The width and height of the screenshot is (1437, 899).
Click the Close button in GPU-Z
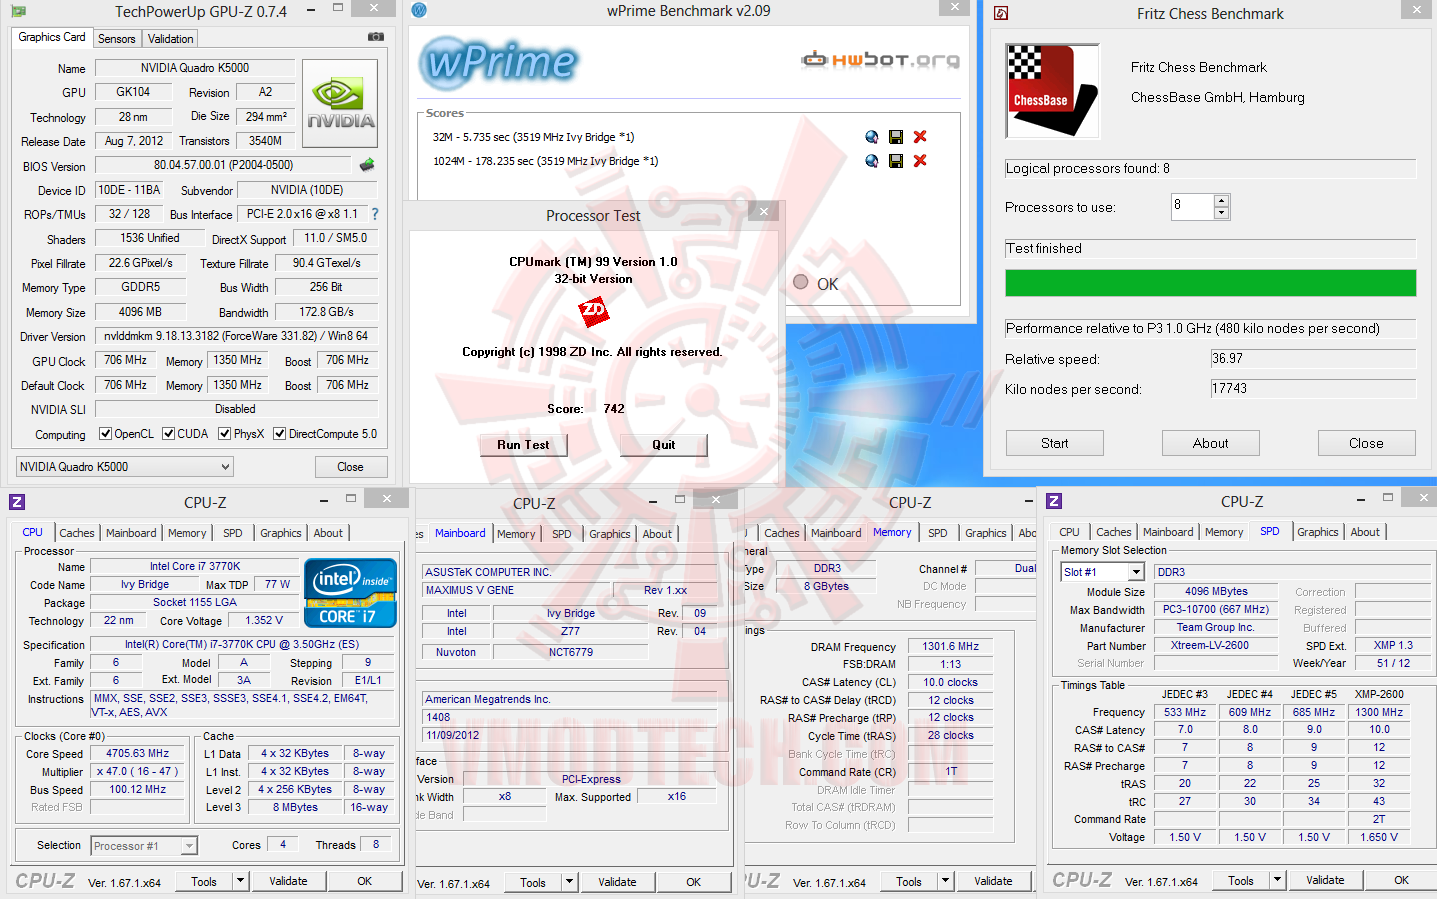[350, 467]
